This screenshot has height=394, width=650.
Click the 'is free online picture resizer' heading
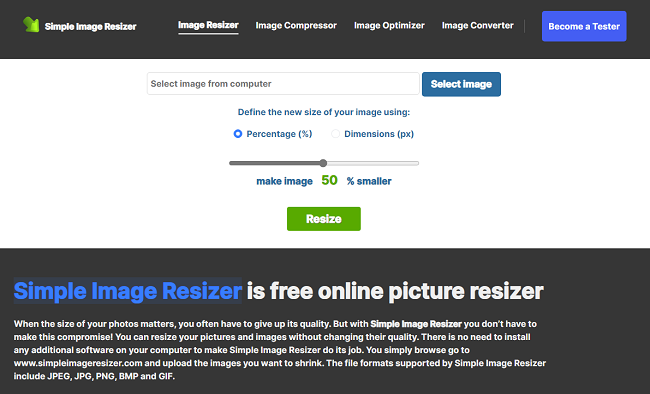(395, 291)
